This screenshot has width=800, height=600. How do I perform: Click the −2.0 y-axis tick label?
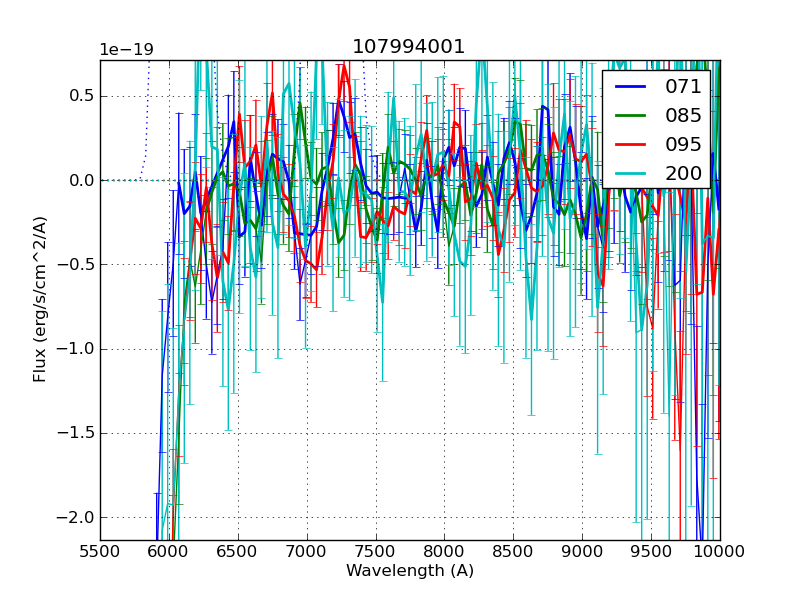click(74, 517)
